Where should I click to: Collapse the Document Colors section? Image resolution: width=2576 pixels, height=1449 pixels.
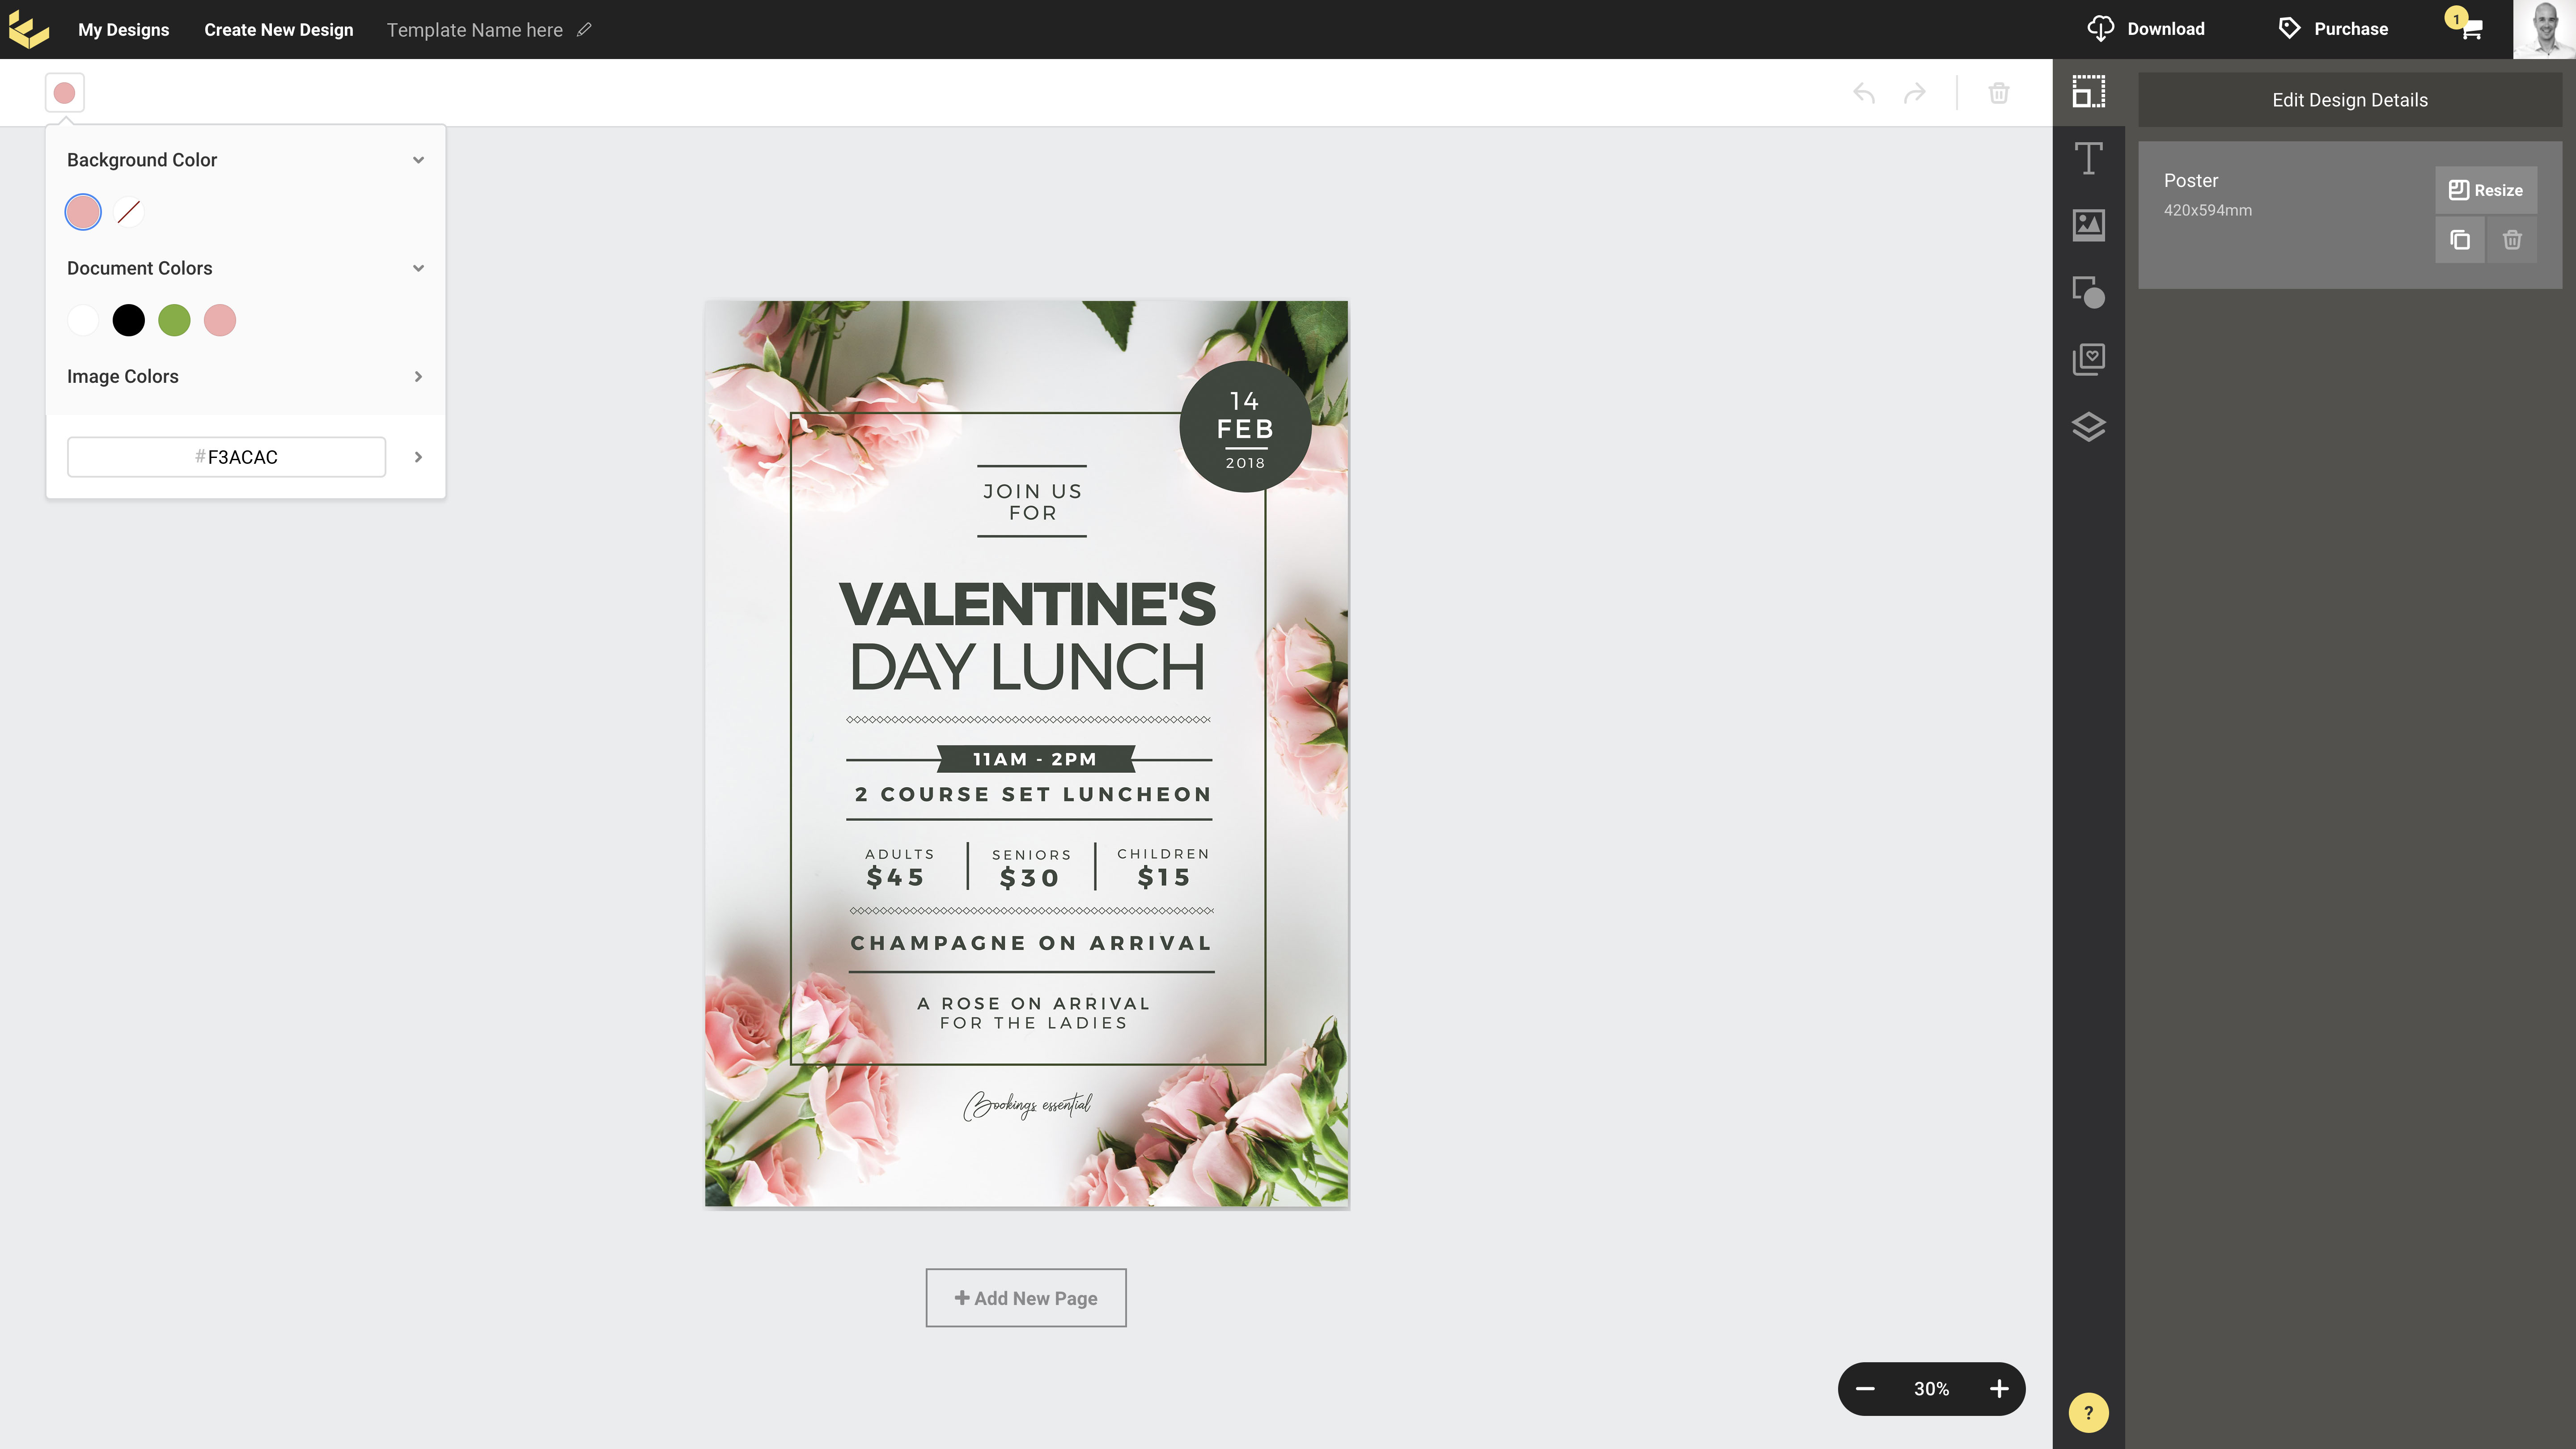coord(418,268)
